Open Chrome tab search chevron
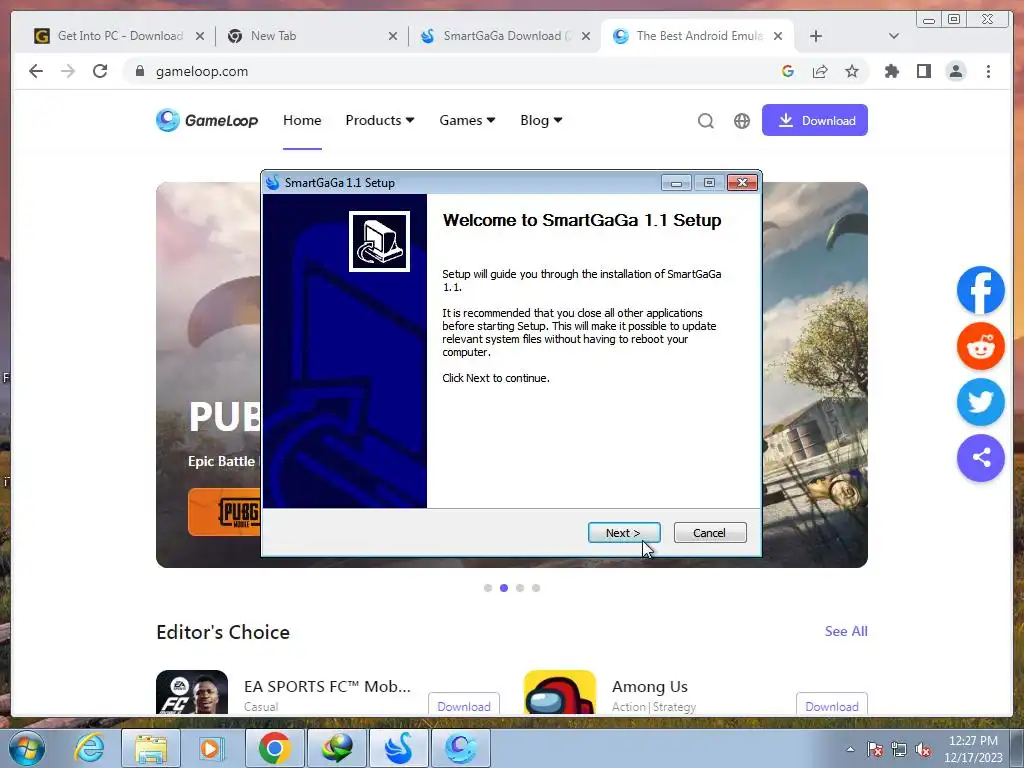 coord(893,36)
